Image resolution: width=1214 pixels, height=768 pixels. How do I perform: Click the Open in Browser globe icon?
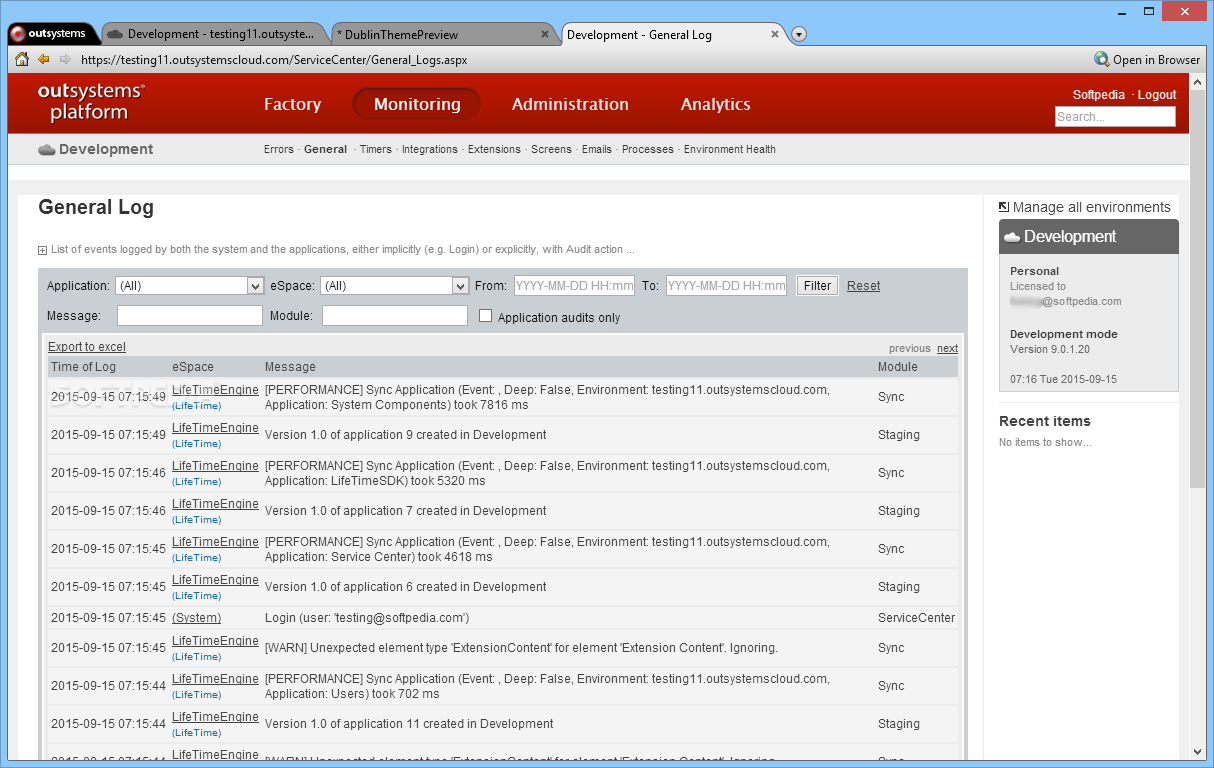[1102, 59]
